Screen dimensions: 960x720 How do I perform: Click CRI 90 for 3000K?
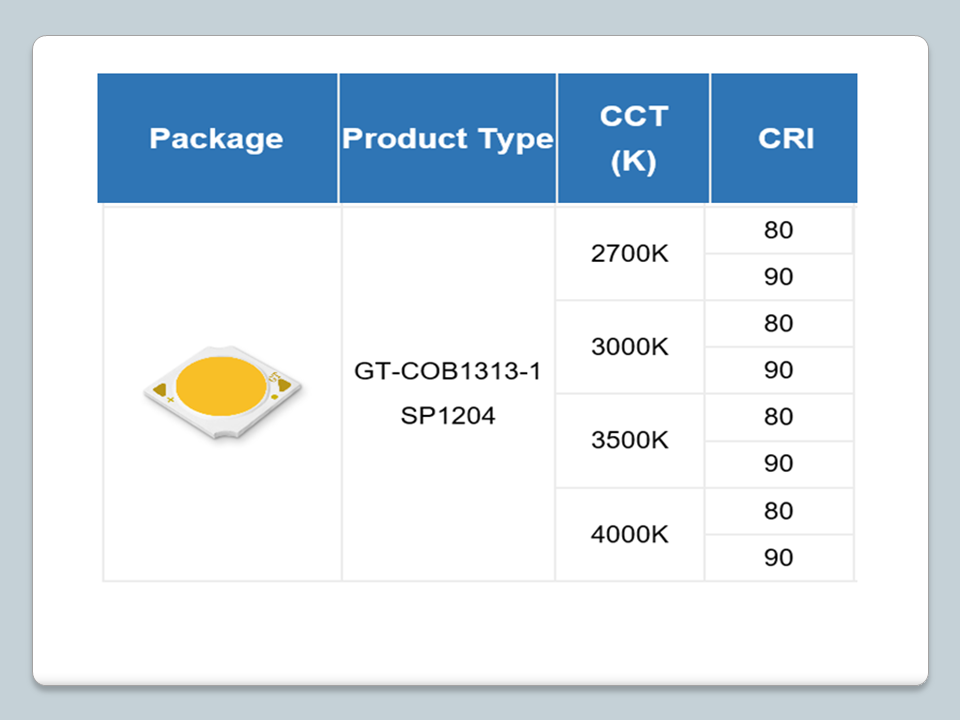[x=778, y=371]
